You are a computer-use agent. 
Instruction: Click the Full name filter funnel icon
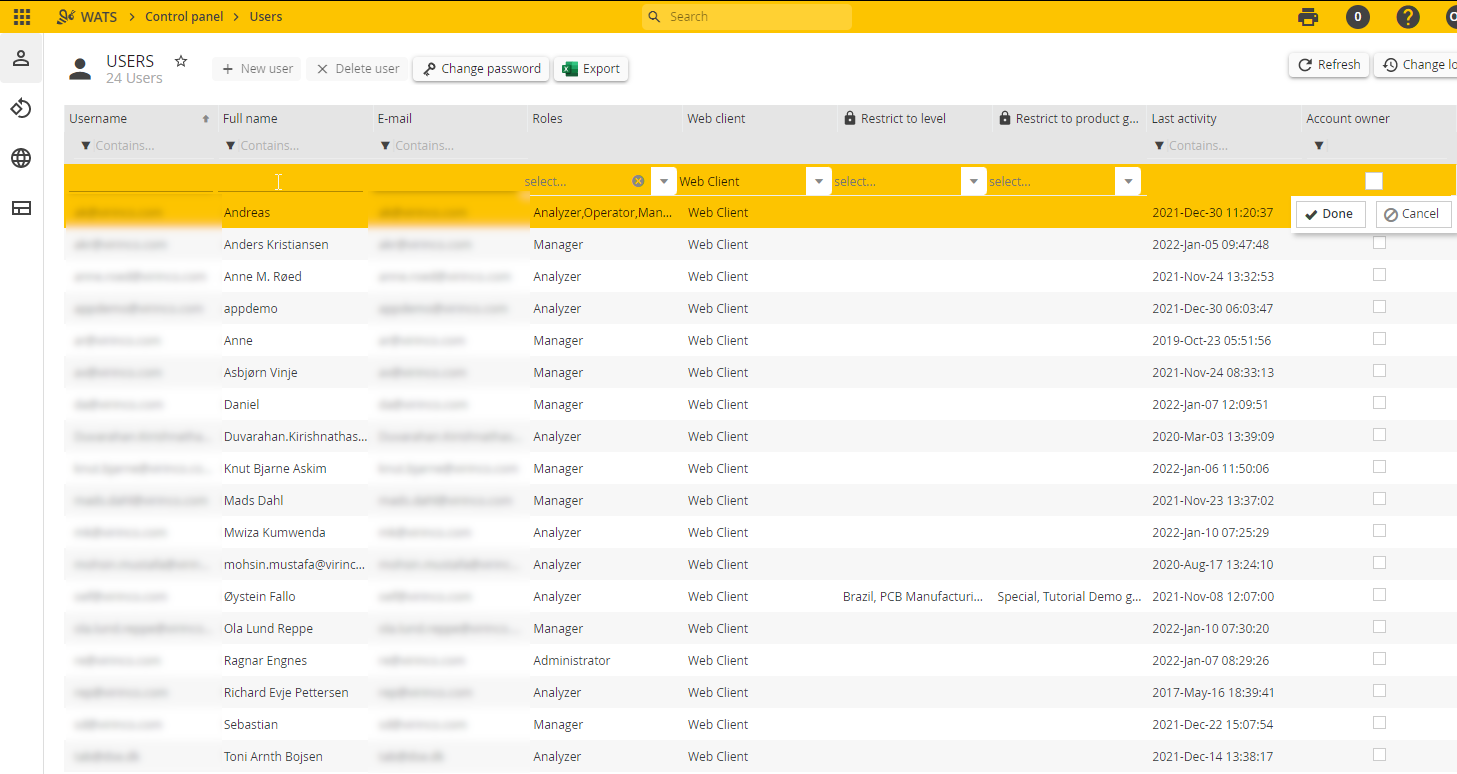point(231,146)
